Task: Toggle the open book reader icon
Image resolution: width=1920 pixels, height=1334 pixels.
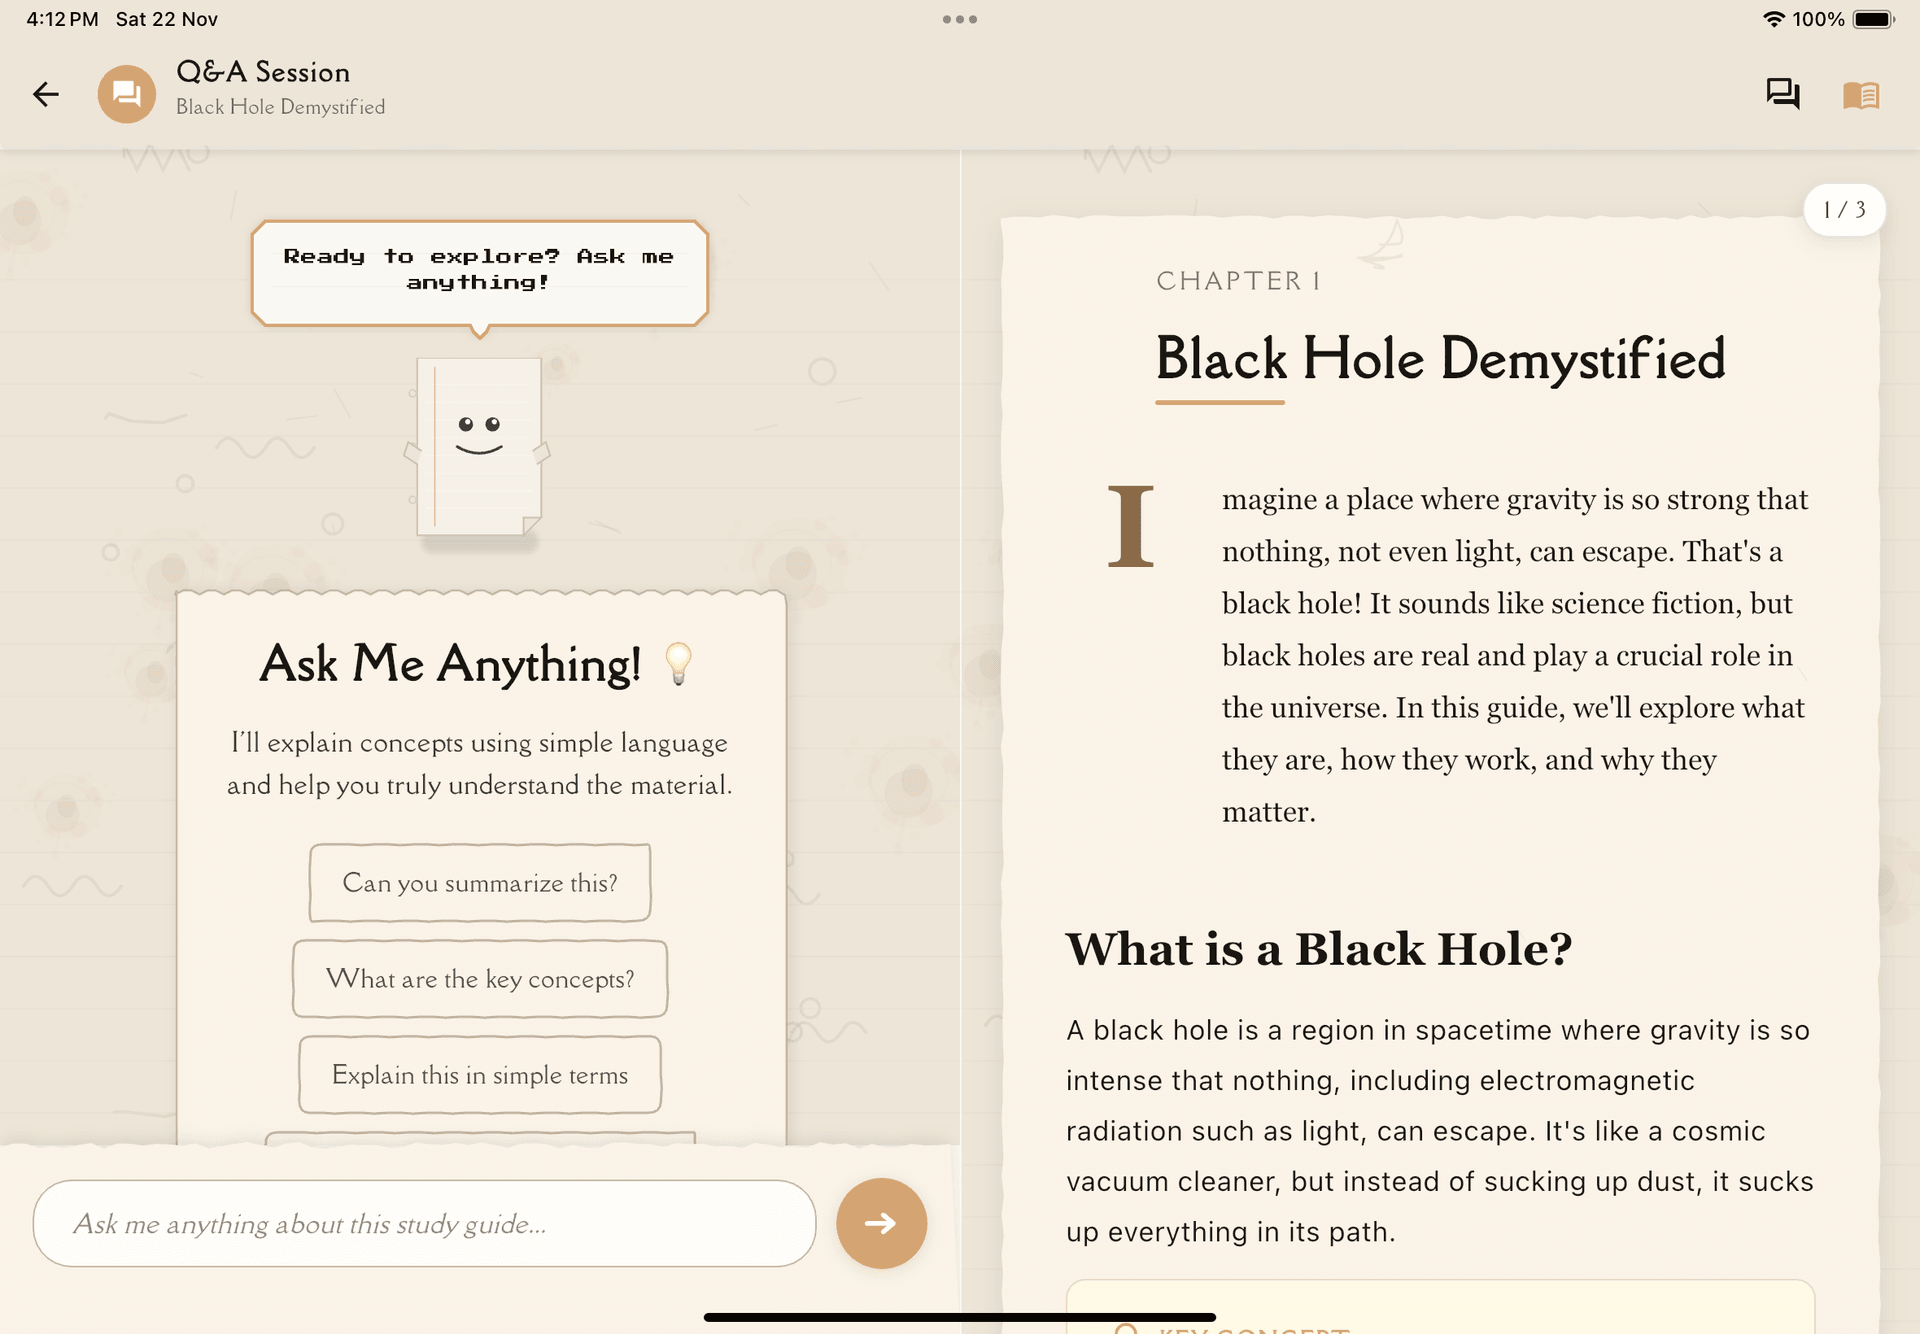Action: (1861, 95)
